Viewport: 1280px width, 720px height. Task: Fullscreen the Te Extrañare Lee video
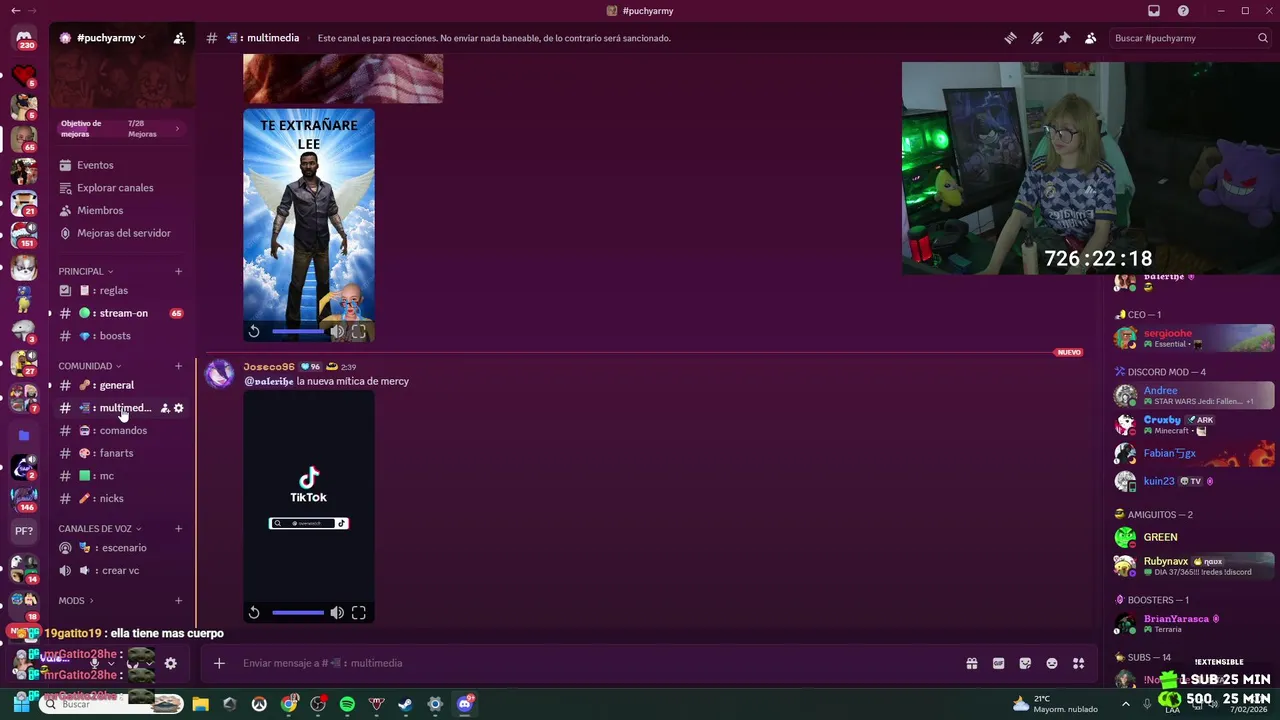pyautogui.click(x=359, y=331)
